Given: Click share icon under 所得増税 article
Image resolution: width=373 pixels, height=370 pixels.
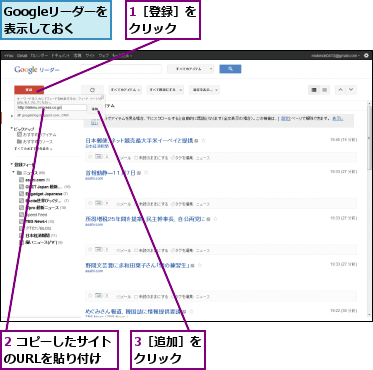Looking at the screenshot, I should pyautogui.click(x=99, y=249).
